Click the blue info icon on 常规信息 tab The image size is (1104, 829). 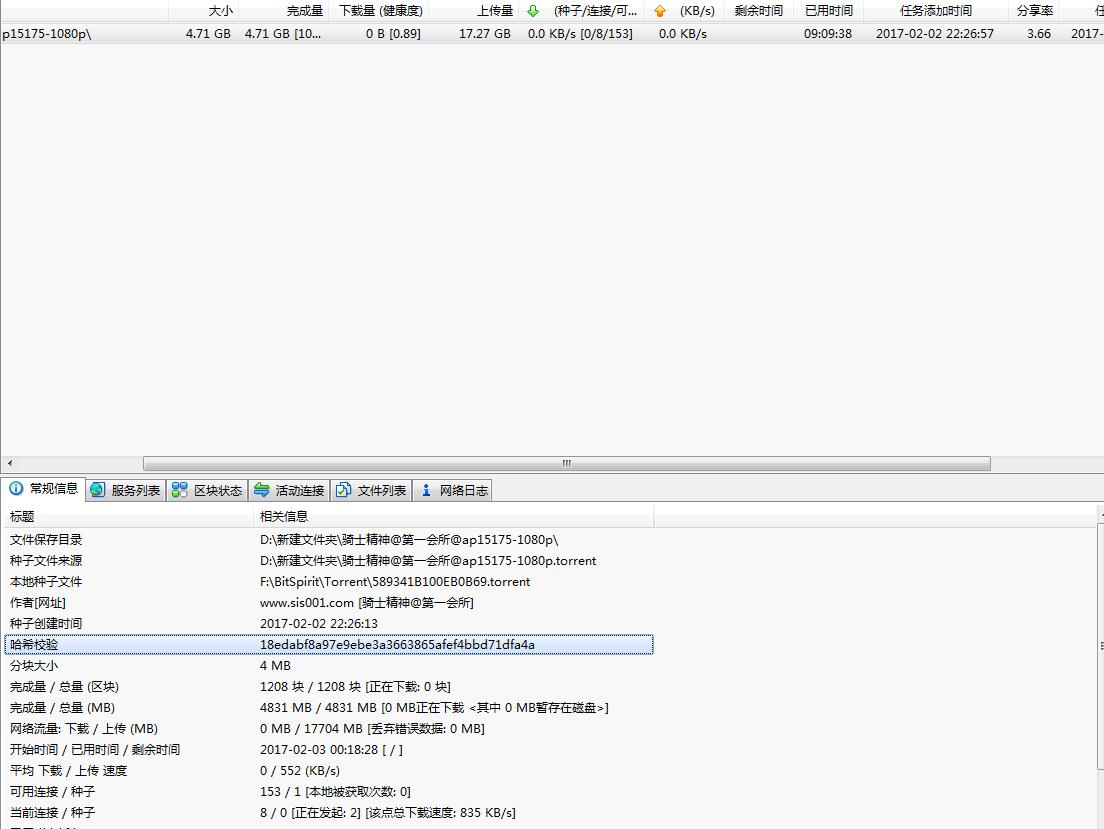click(x=16, y=489)
